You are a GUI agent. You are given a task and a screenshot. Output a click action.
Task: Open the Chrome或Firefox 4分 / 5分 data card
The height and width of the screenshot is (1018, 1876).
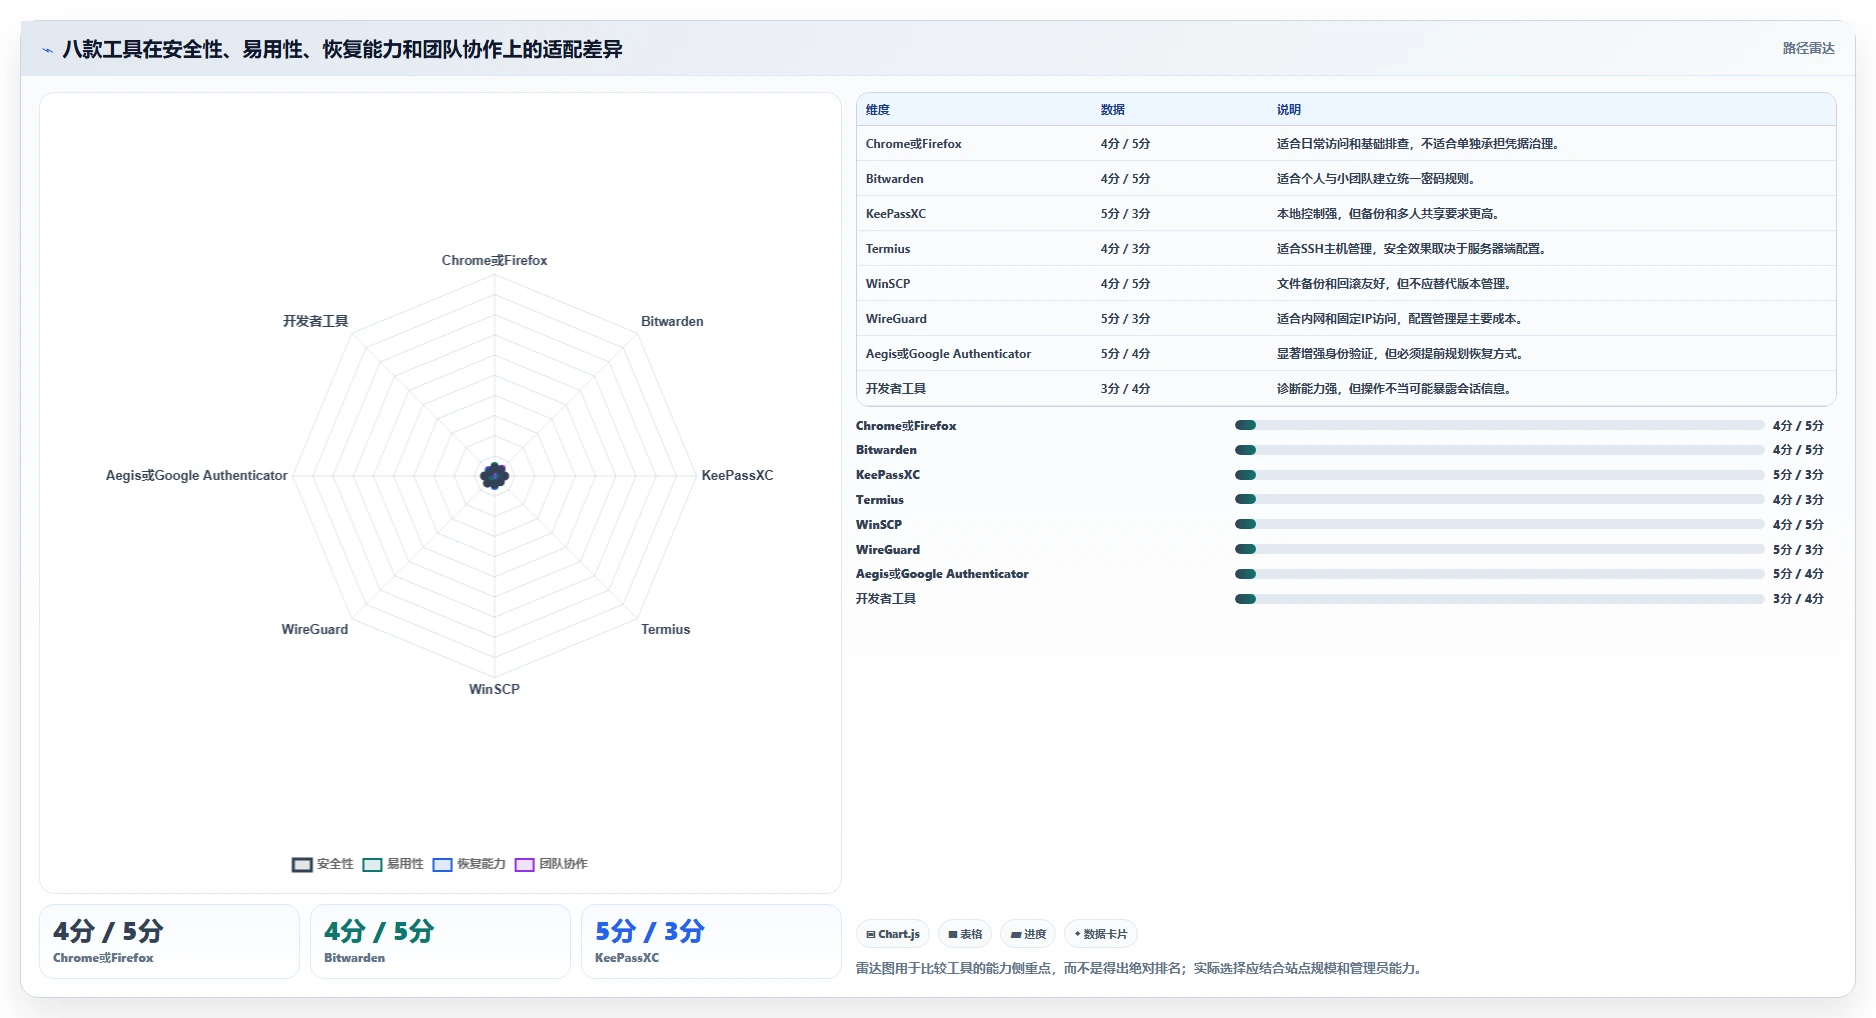point(169,941)
